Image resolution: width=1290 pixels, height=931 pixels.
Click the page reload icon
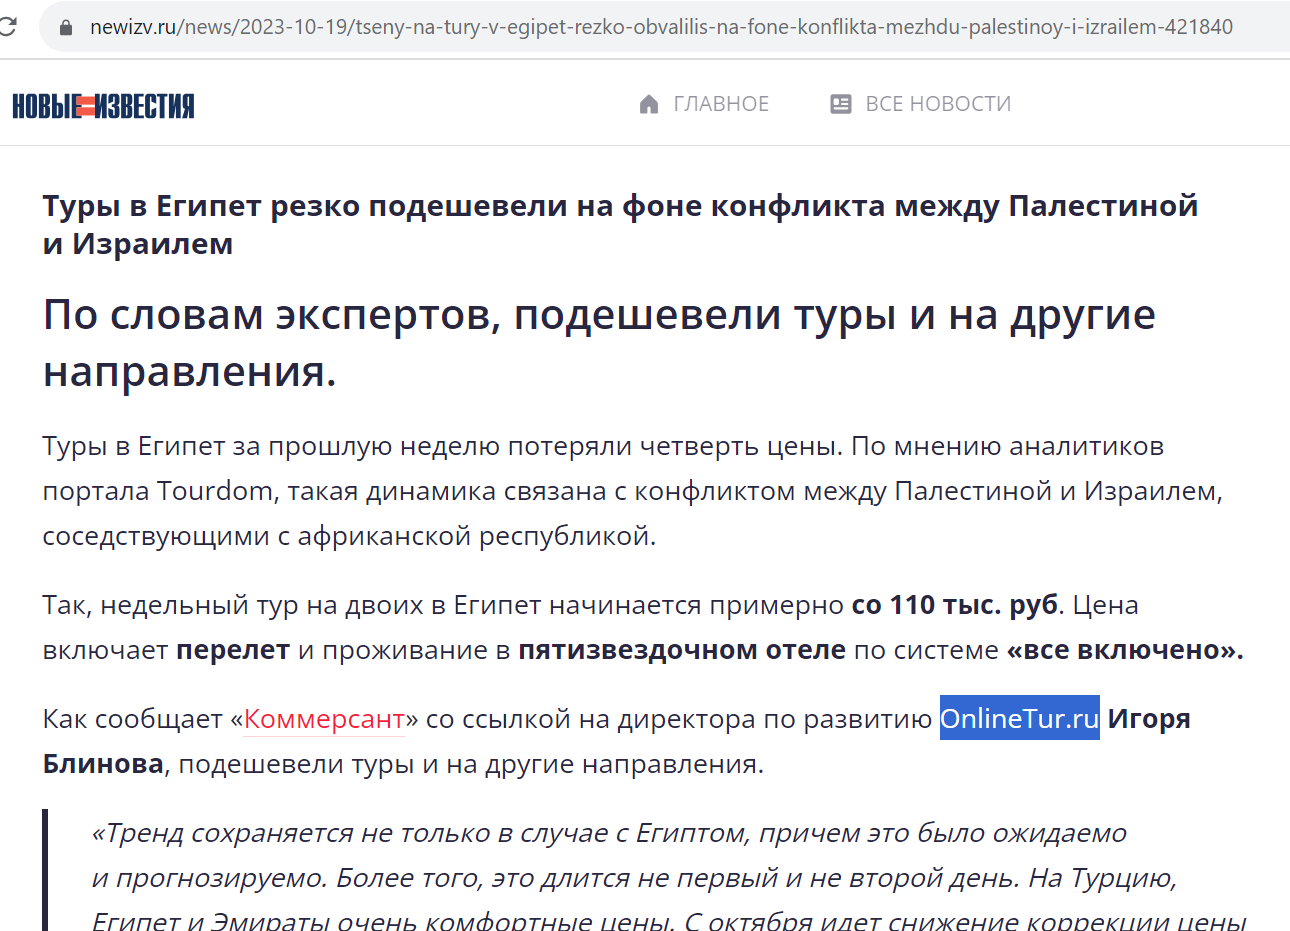(8, 27)
